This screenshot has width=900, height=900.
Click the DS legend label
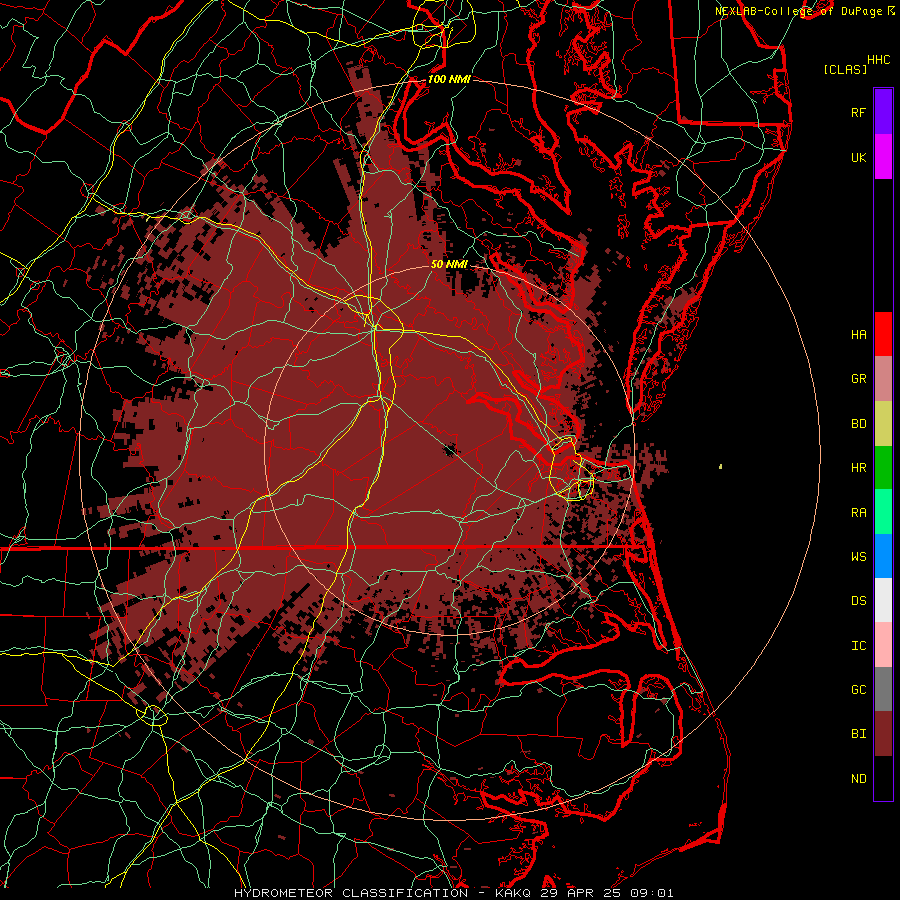(x=858, y=601)
